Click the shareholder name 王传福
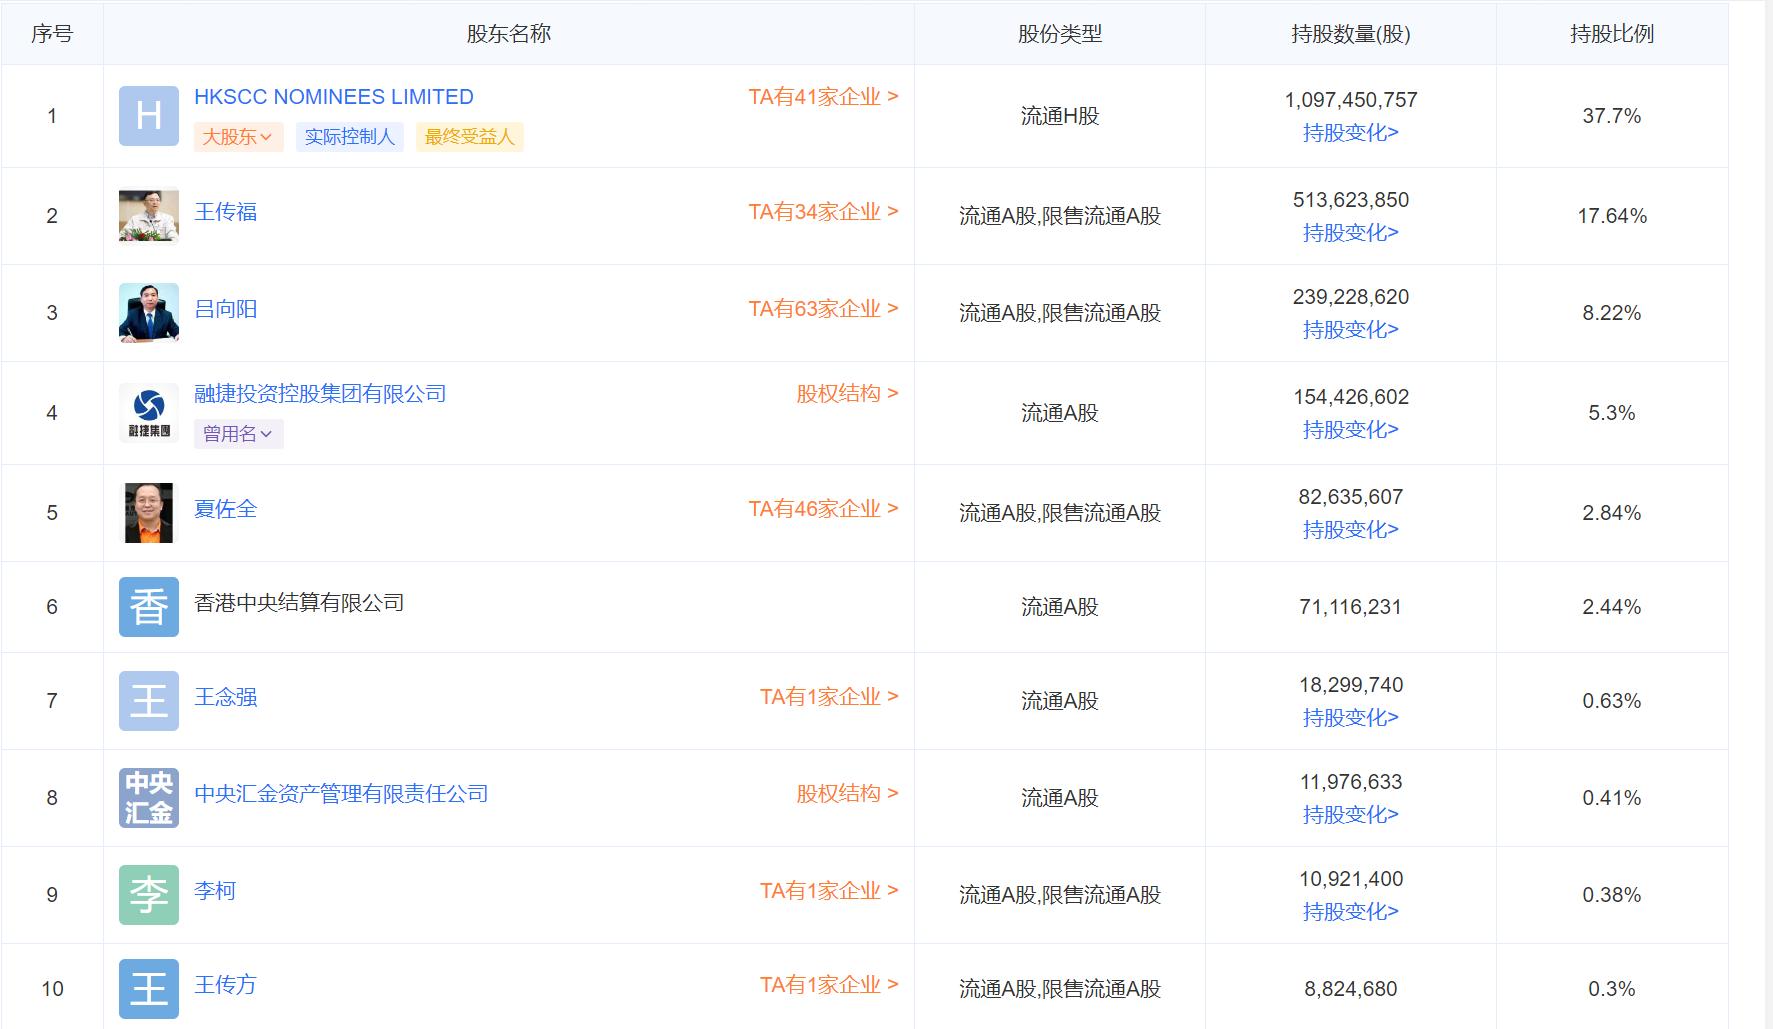The width and height of the screenshot is (1773, 1029). tap(224, 212)
